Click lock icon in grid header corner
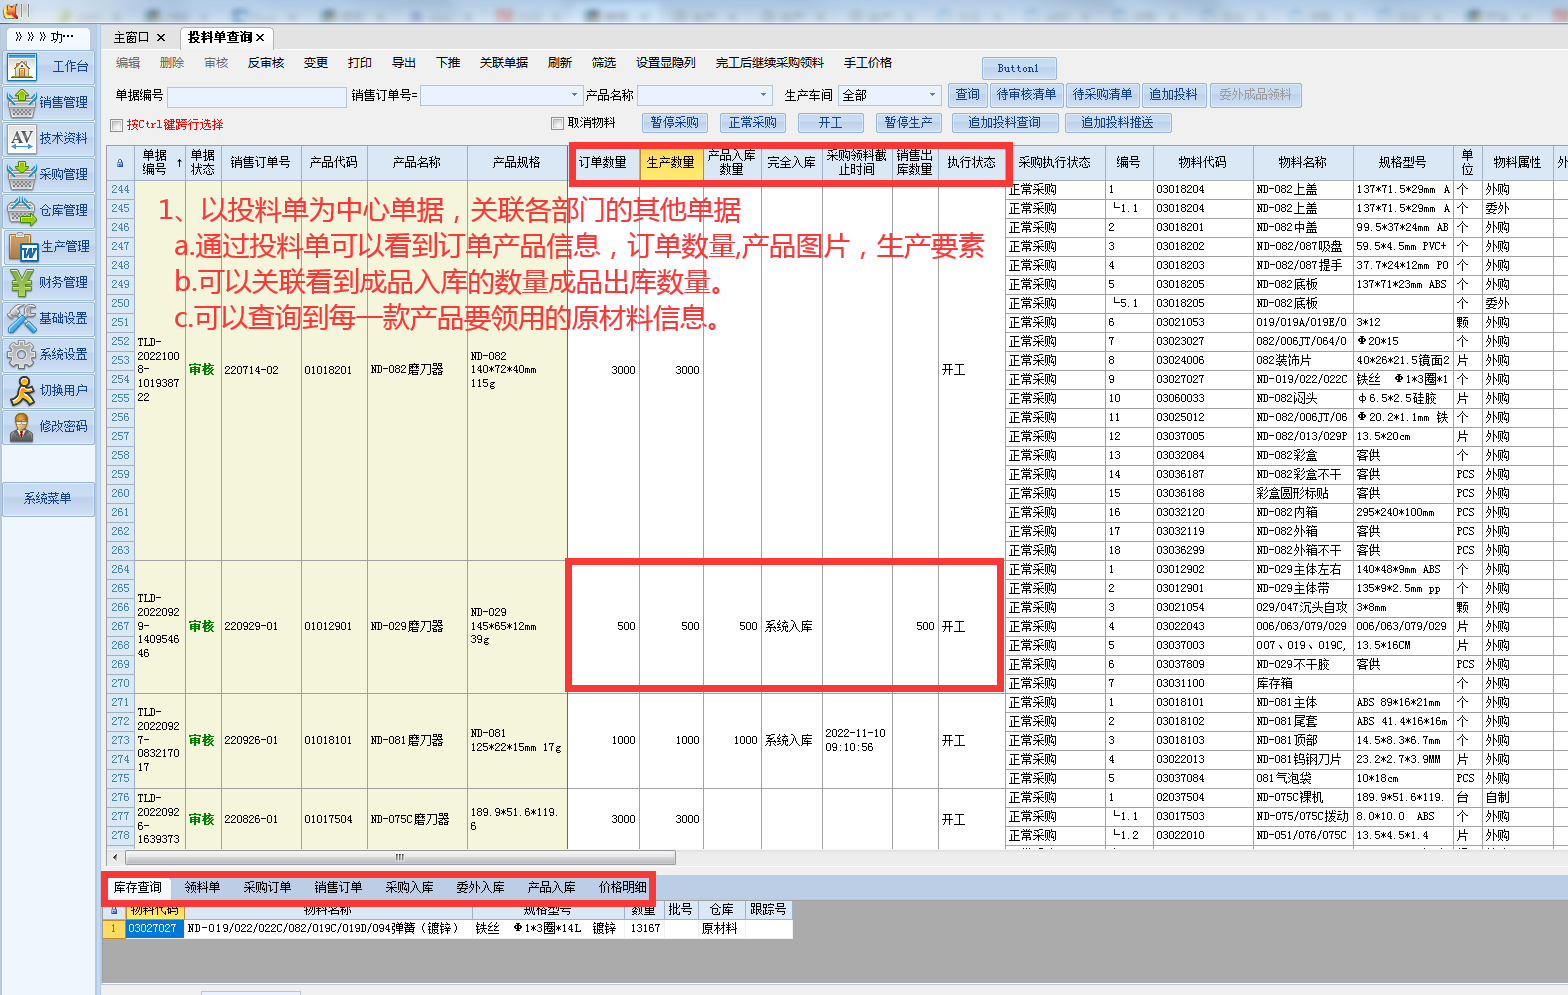This screenshot has height=995, width=1568. pyautogui.click(x=121, y=163)
